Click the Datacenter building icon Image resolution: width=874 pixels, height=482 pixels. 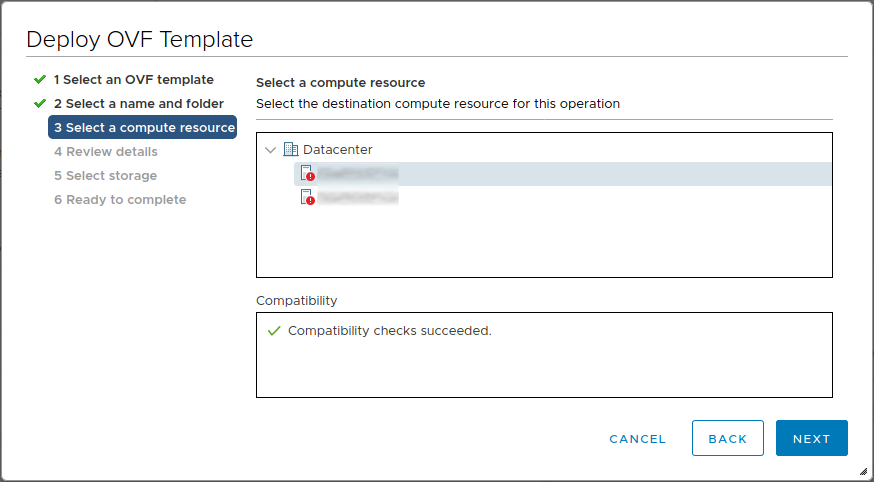[x=291, y=150]
